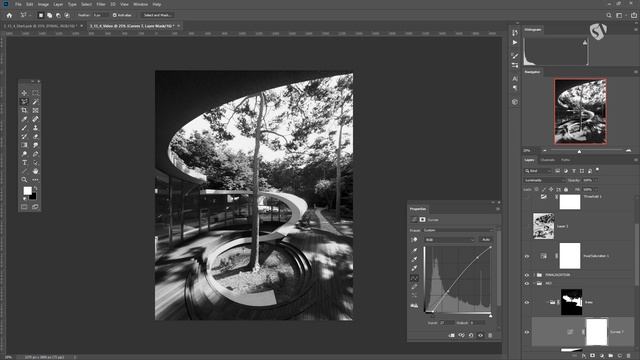640x360 pixels.
Task: Select the Frame tool
Action: click(x=36, y=110)
